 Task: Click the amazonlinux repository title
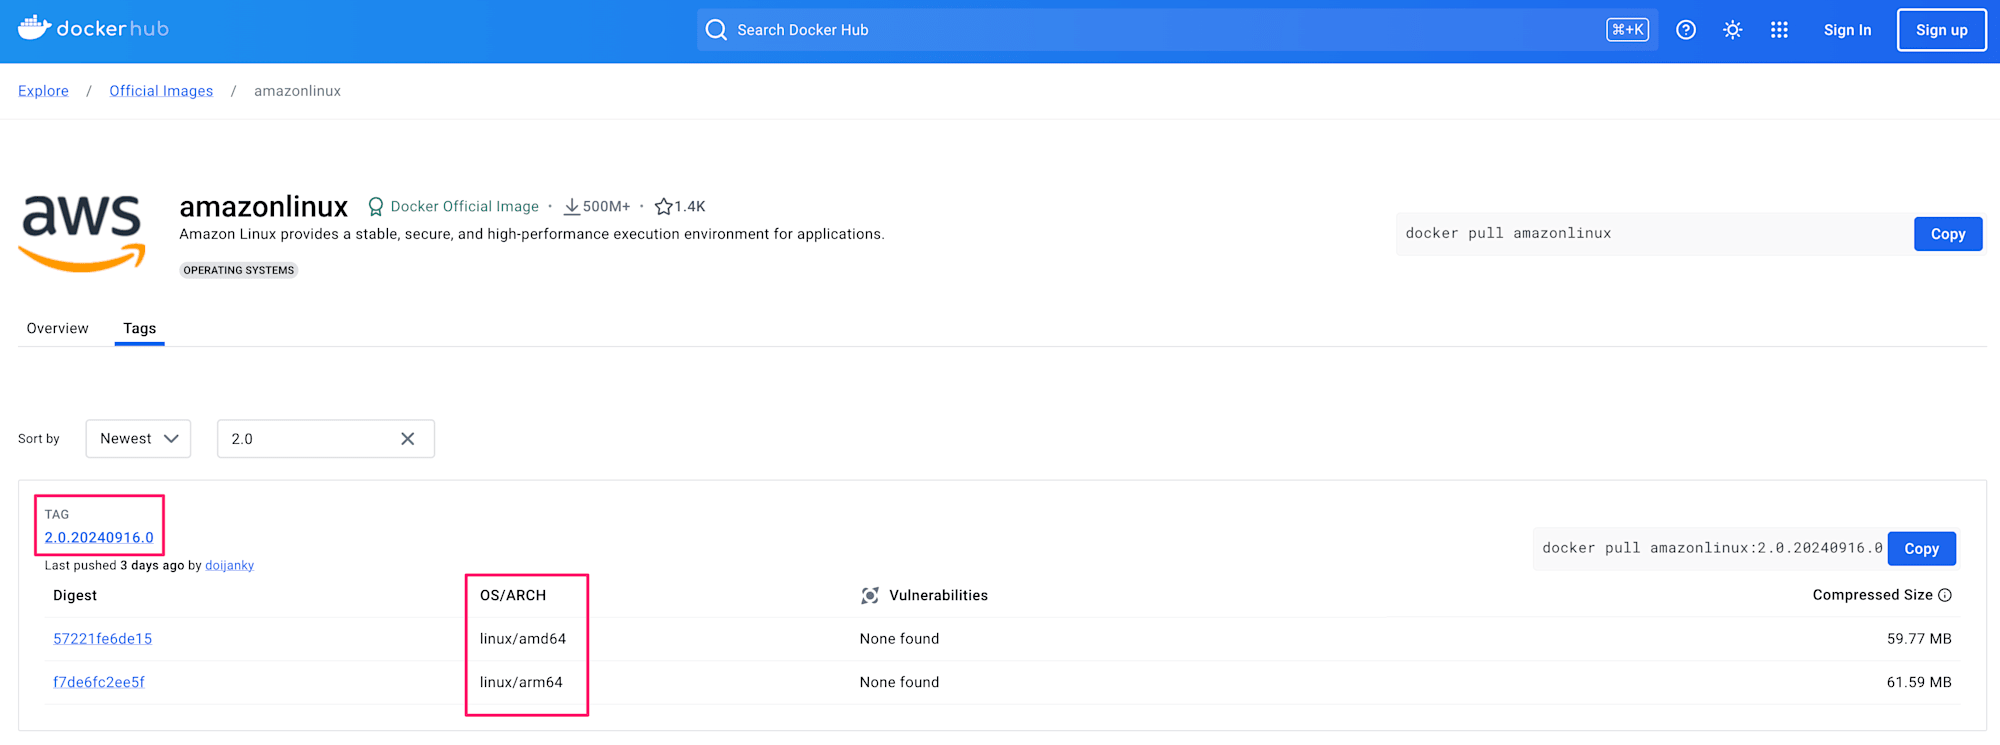[264, 207]
